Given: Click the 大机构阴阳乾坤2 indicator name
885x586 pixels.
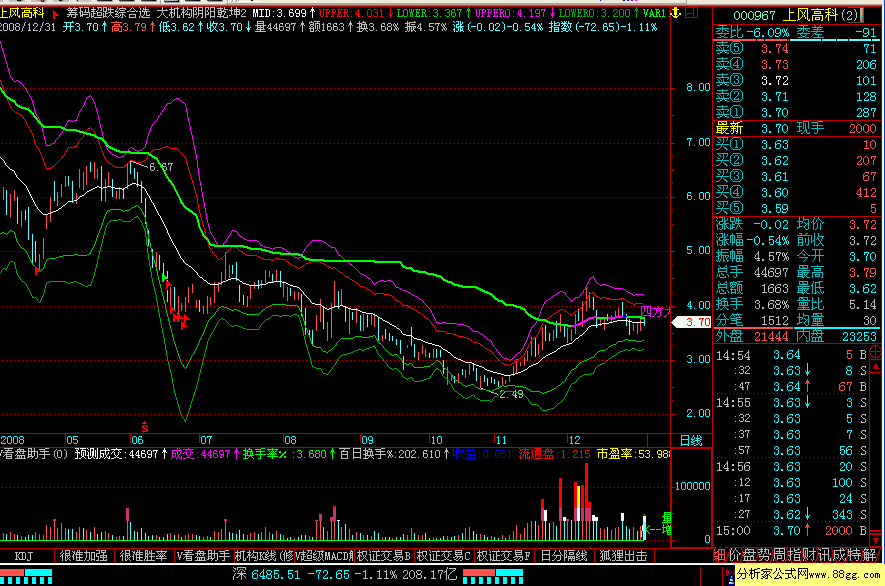Looking at the screenshot, I should 201,12.
